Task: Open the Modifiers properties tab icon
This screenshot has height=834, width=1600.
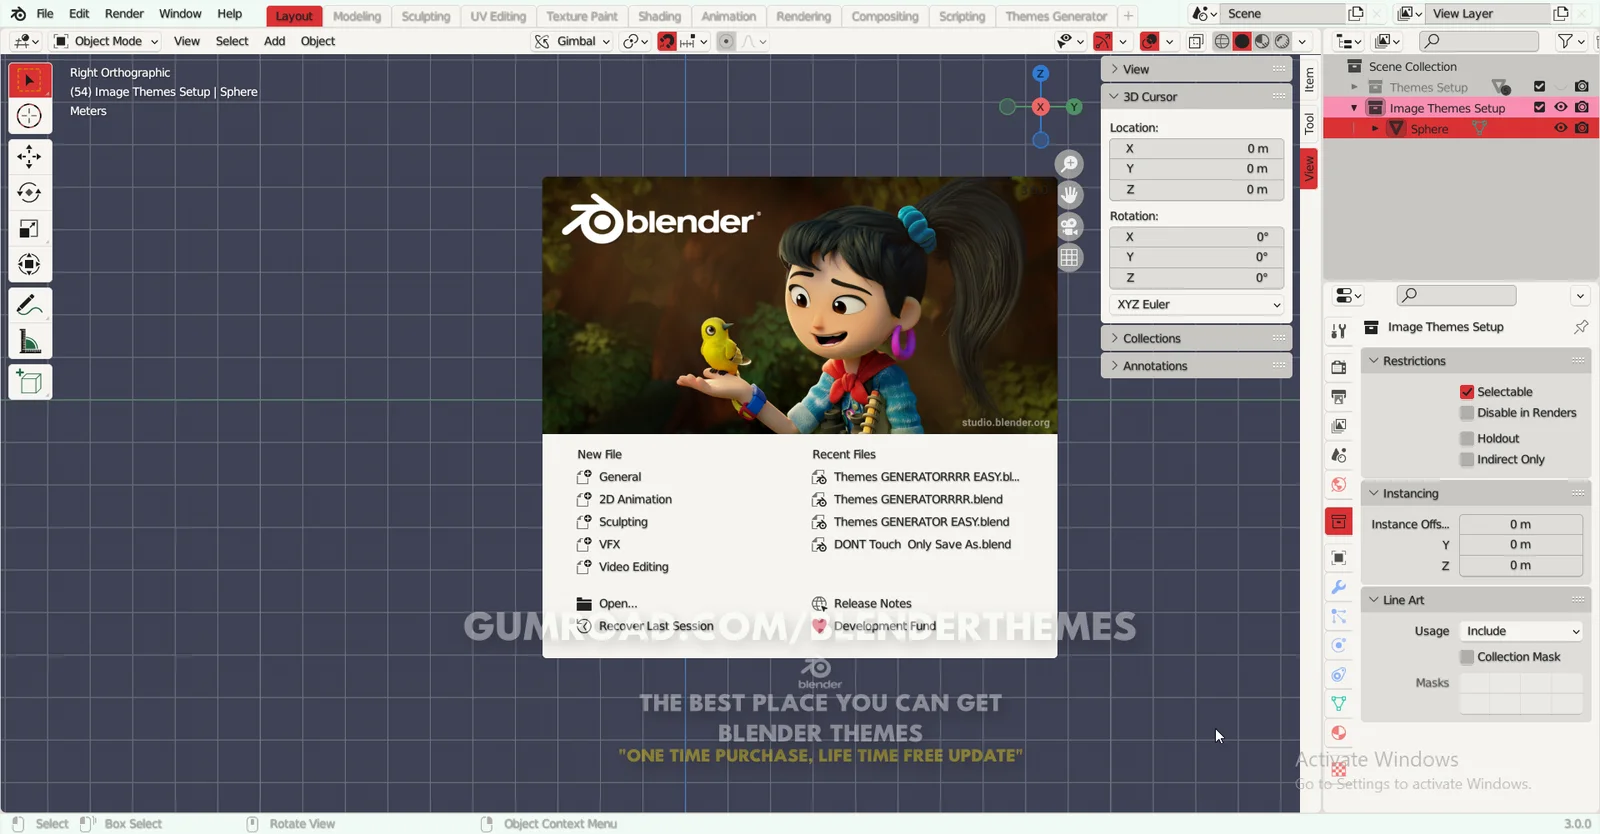Action: coord(1339,587)
